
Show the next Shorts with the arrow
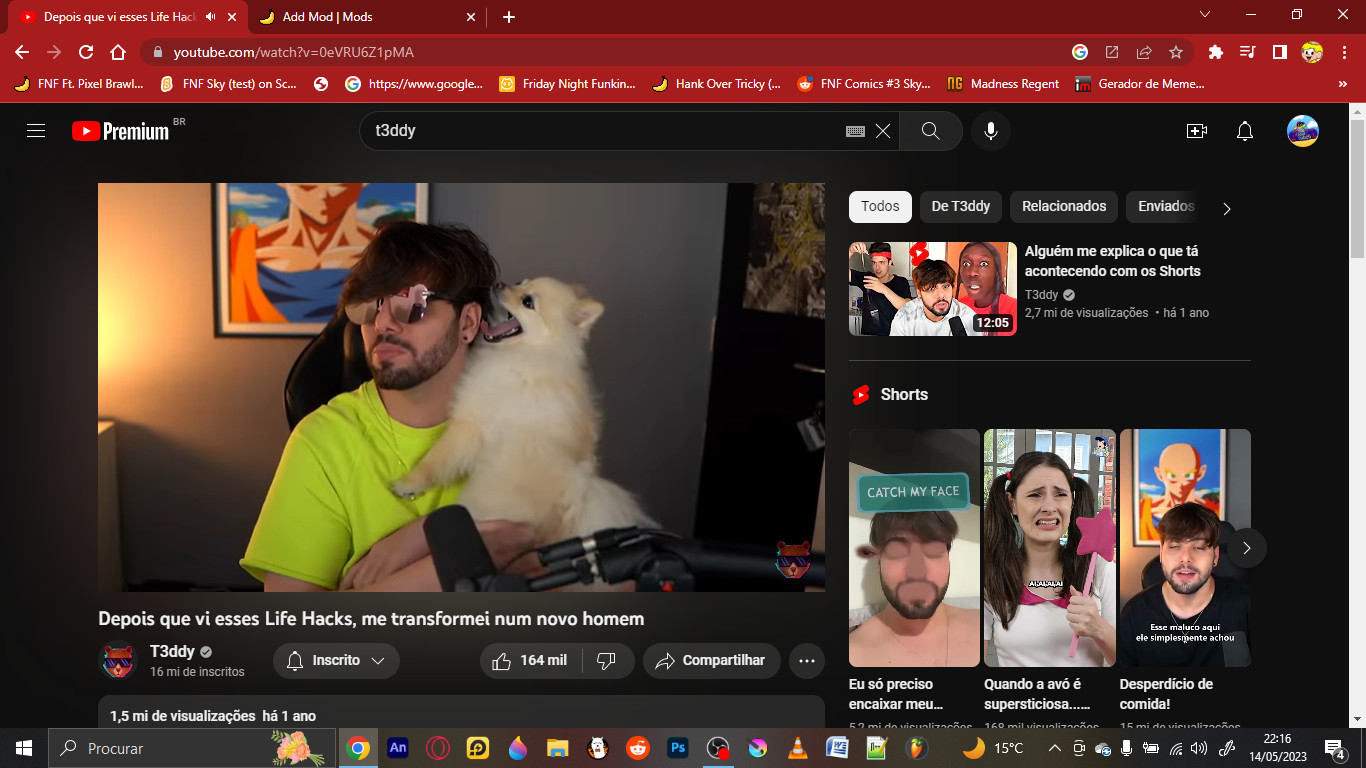click(1246, 548)
